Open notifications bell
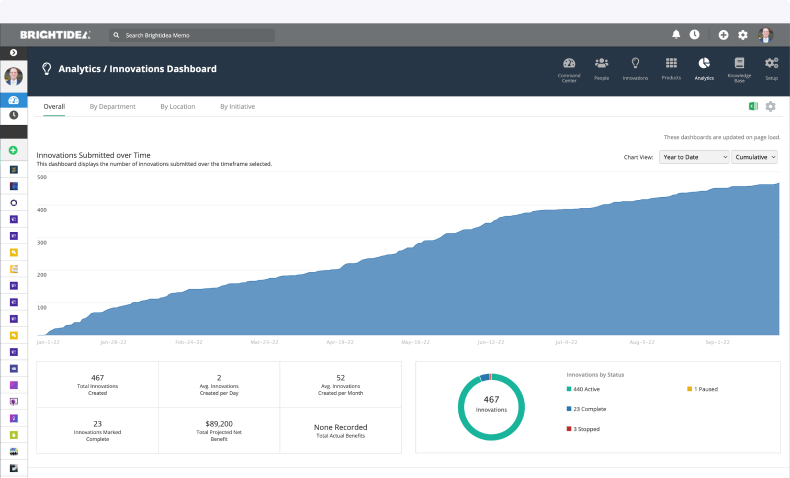790x478 pixels. 676,34
